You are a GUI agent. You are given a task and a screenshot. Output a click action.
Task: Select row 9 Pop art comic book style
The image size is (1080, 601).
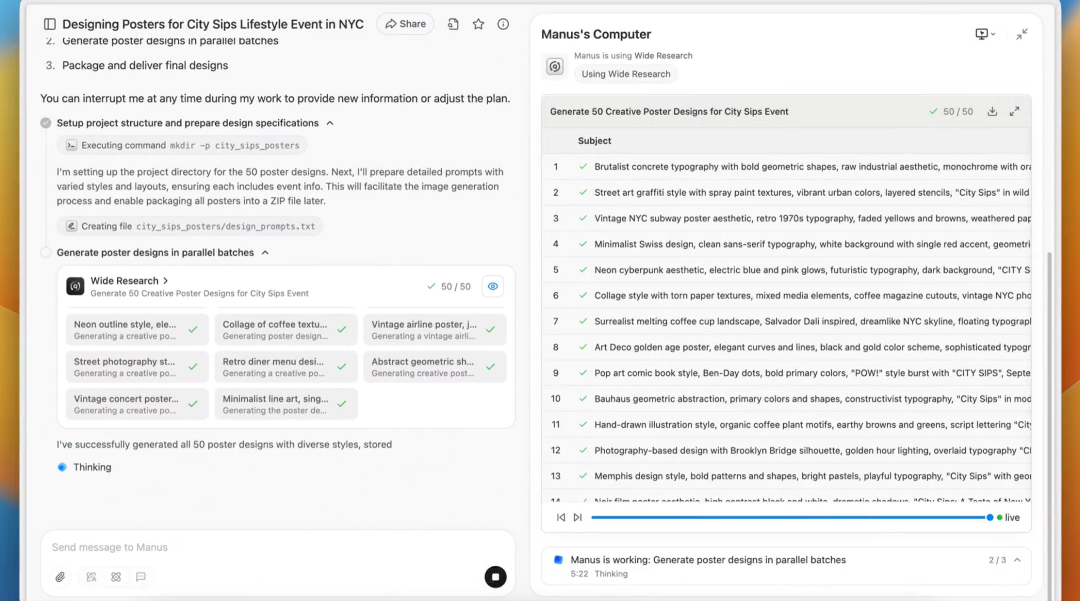point(786,373)
